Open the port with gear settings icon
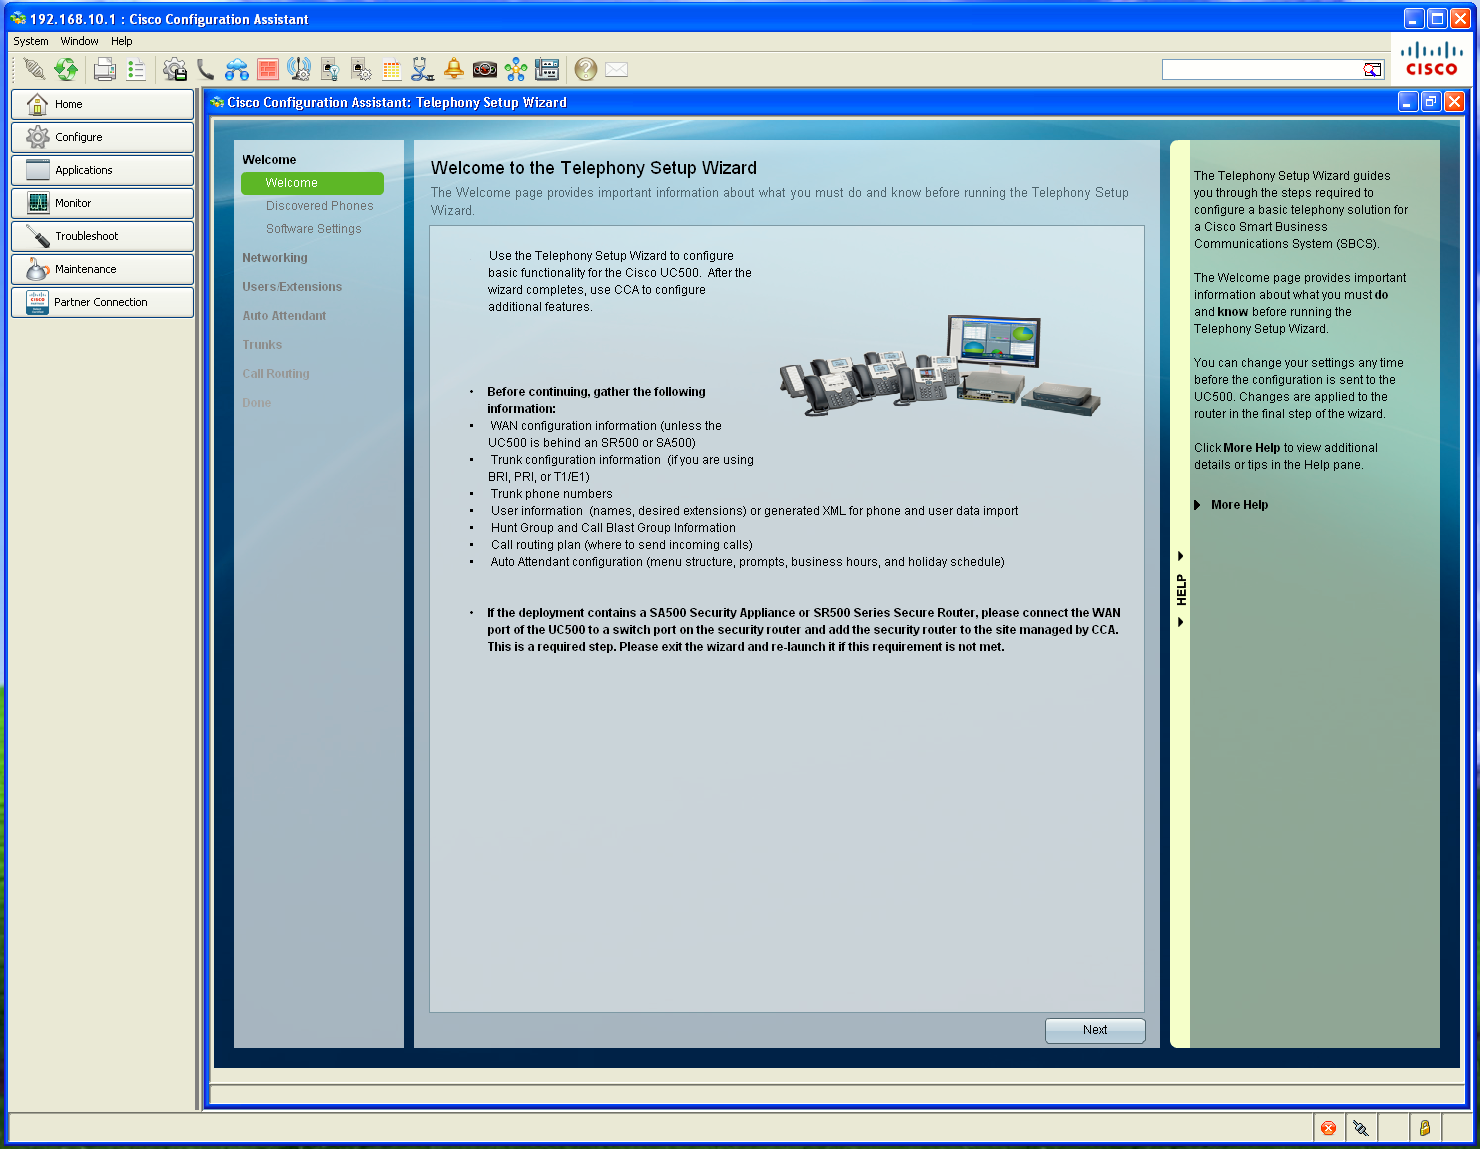The width and height of the screenshot is (1480, 1149). point(360,69)
